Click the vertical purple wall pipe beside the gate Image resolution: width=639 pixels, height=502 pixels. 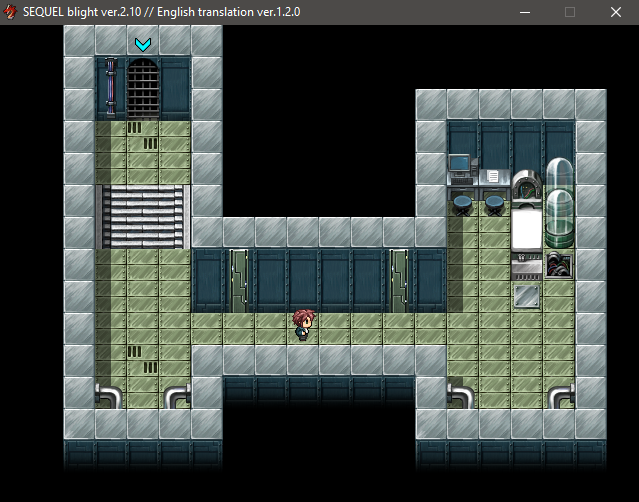click(110, 87)
